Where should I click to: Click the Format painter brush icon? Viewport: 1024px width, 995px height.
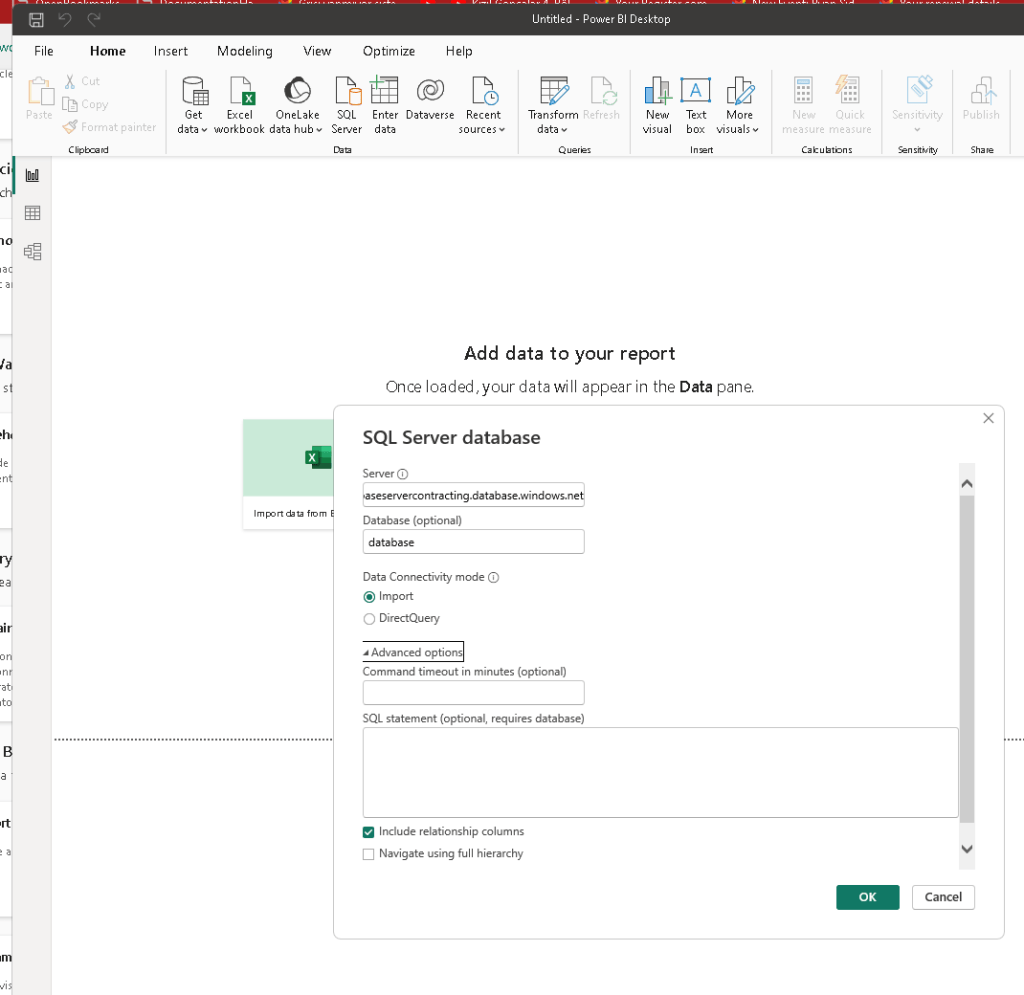pyautogui.click(x=70, y=127)
